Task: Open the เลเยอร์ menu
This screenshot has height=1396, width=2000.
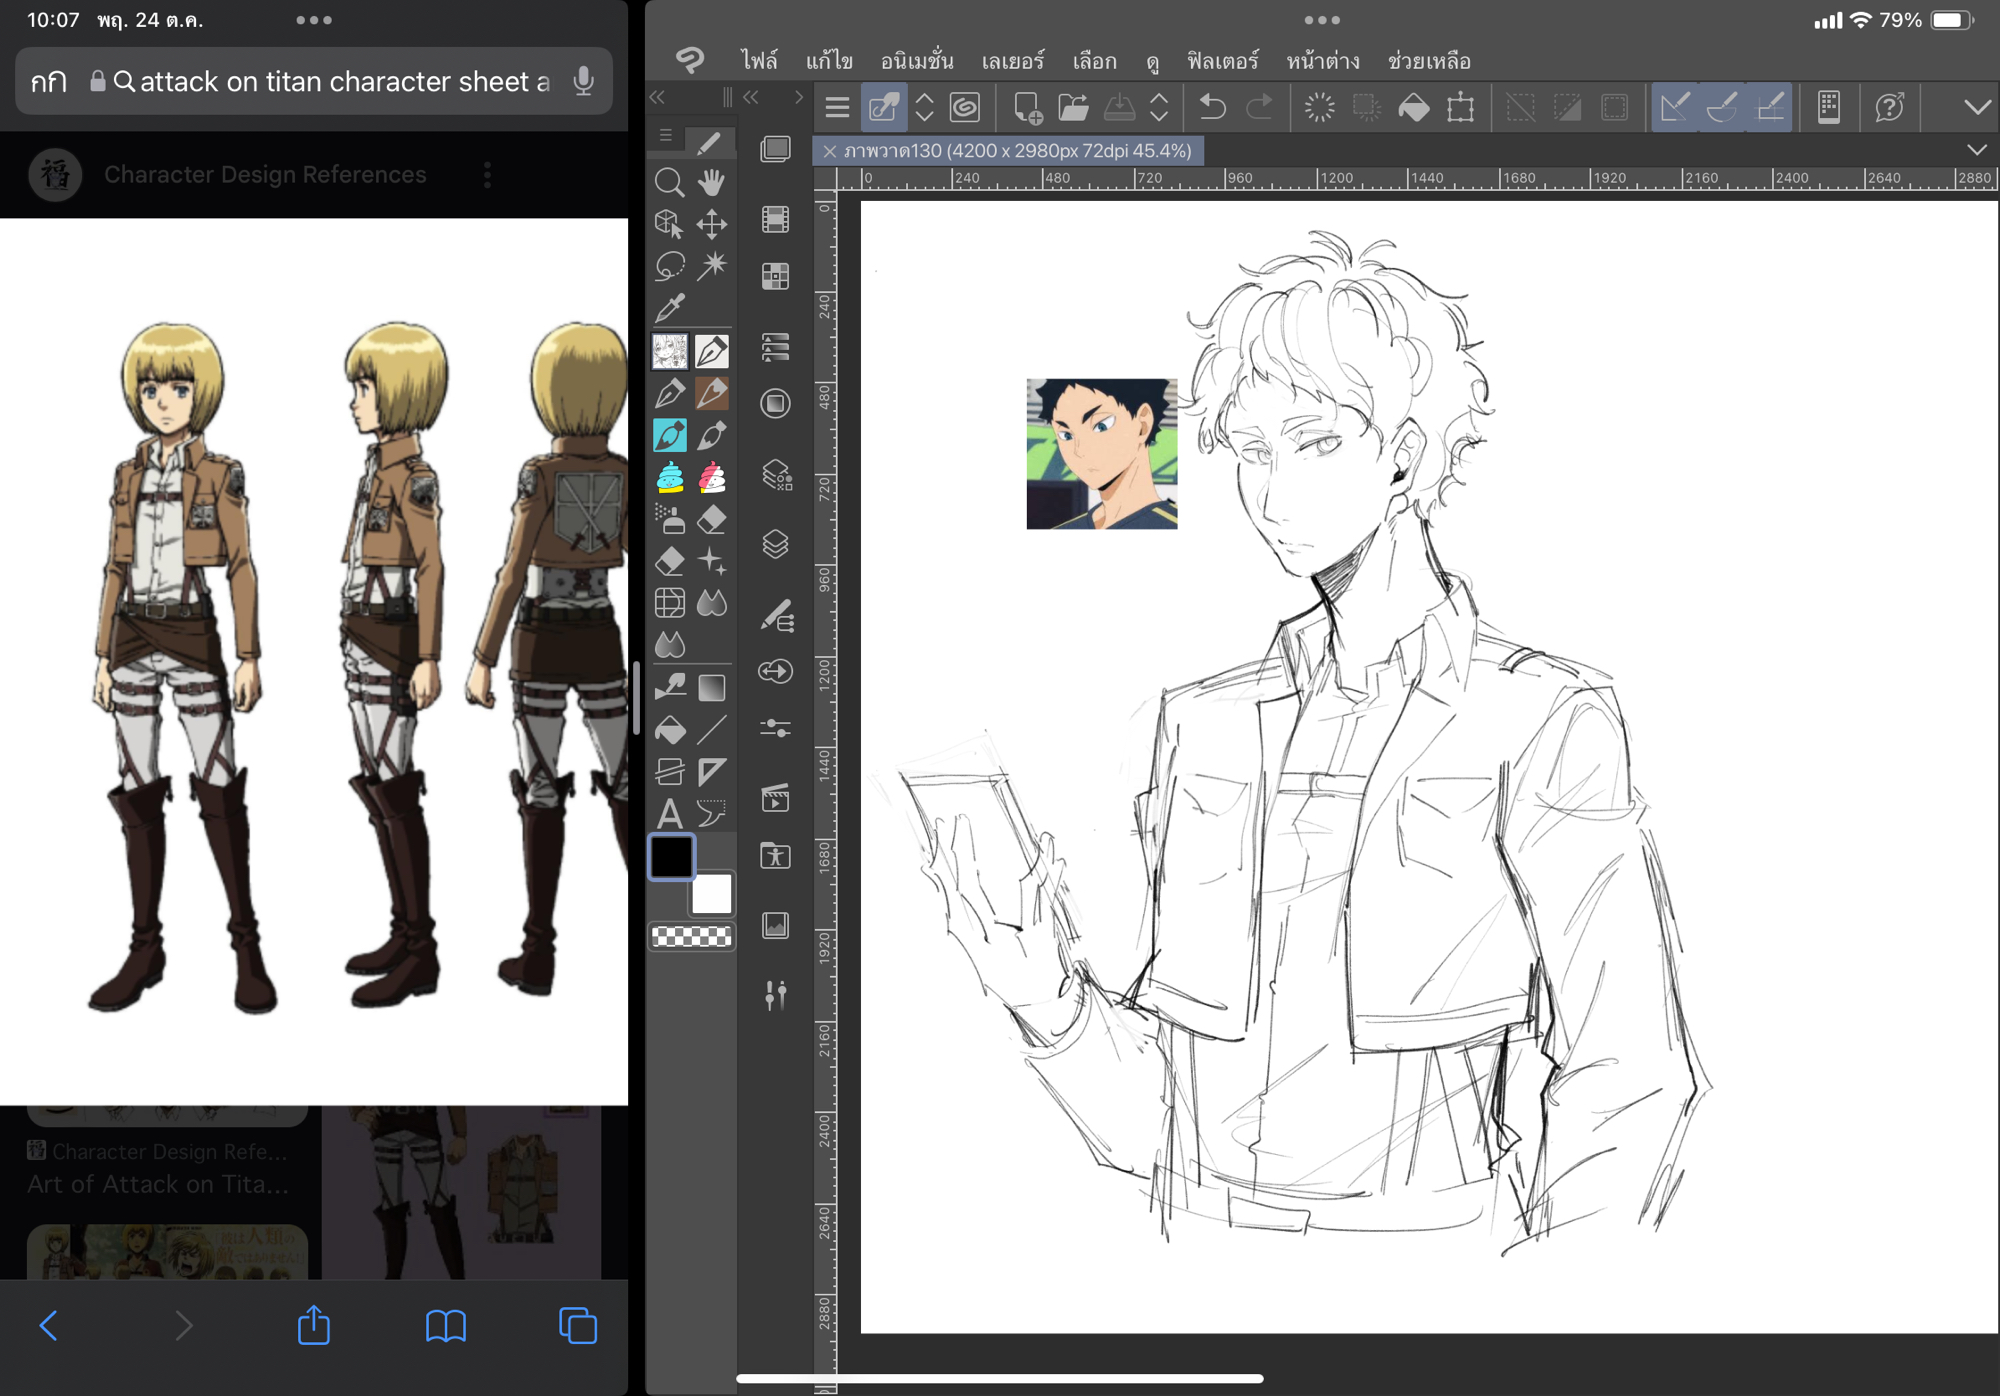Action: [x=1012, y=61]
